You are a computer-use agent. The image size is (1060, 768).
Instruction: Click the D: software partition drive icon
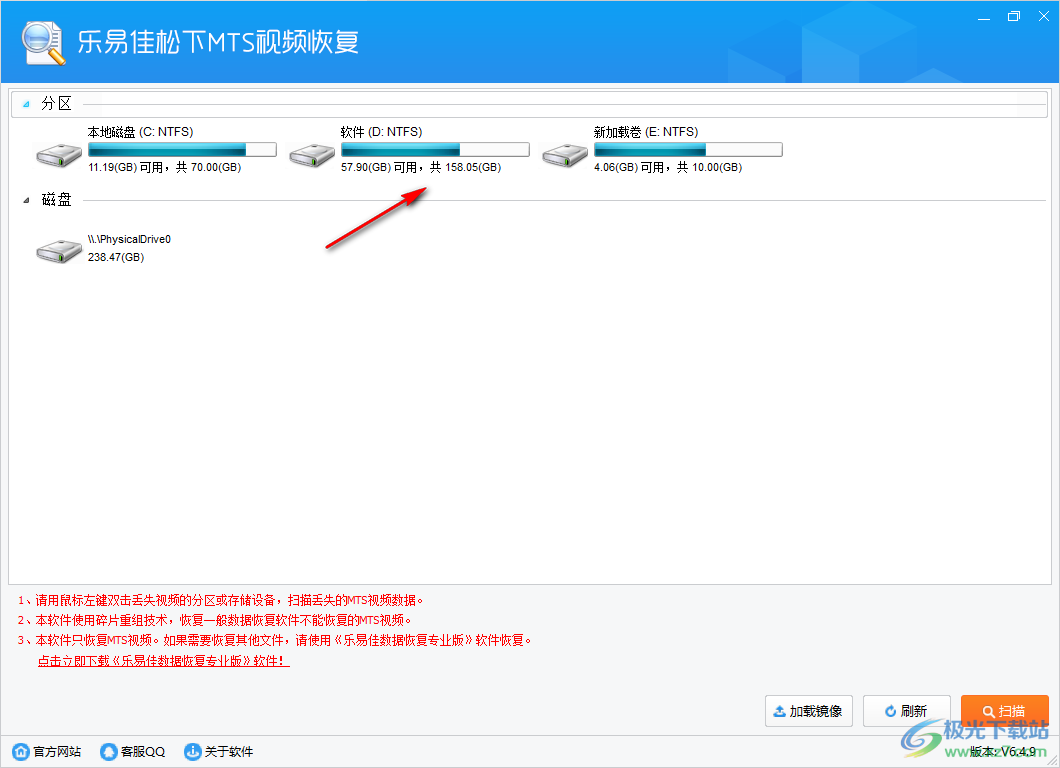(312, 155)
